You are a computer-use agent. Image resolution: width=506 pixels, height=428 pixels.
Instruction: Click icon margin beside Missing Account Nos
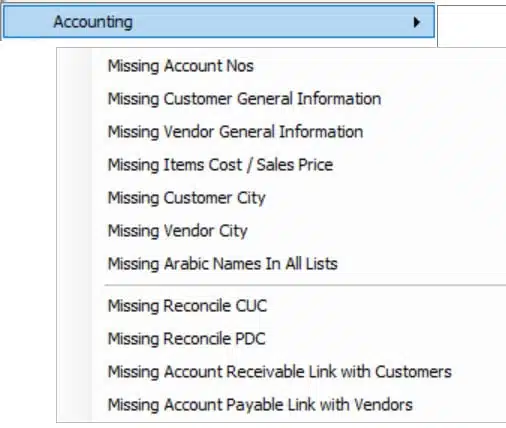pyautogui.click(x=74, y=66)
